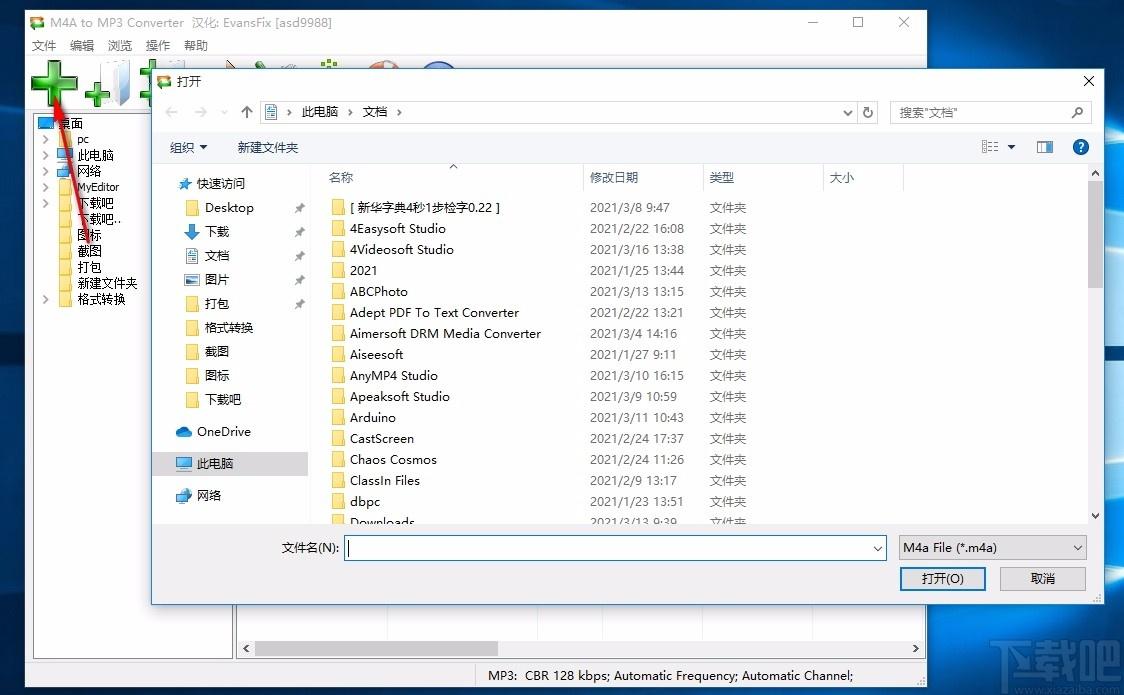Click the folder icon beside Aiseesoft
Viewport: 1124px width, 695px height.
pos(338,355)
